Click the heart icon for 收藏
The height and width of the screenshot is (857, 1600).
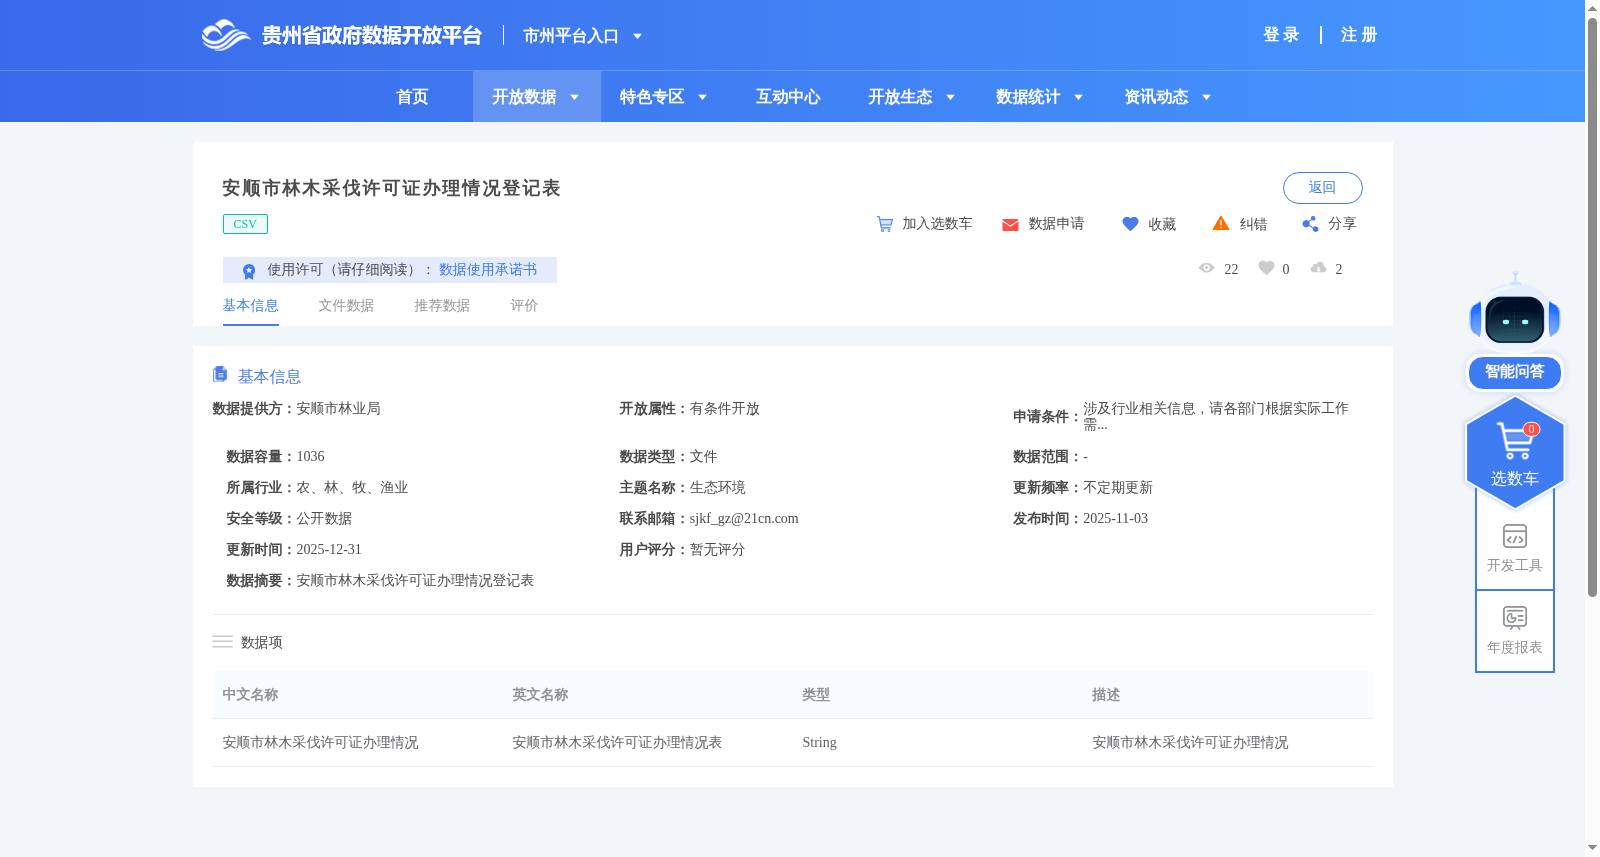point(1130,224)
